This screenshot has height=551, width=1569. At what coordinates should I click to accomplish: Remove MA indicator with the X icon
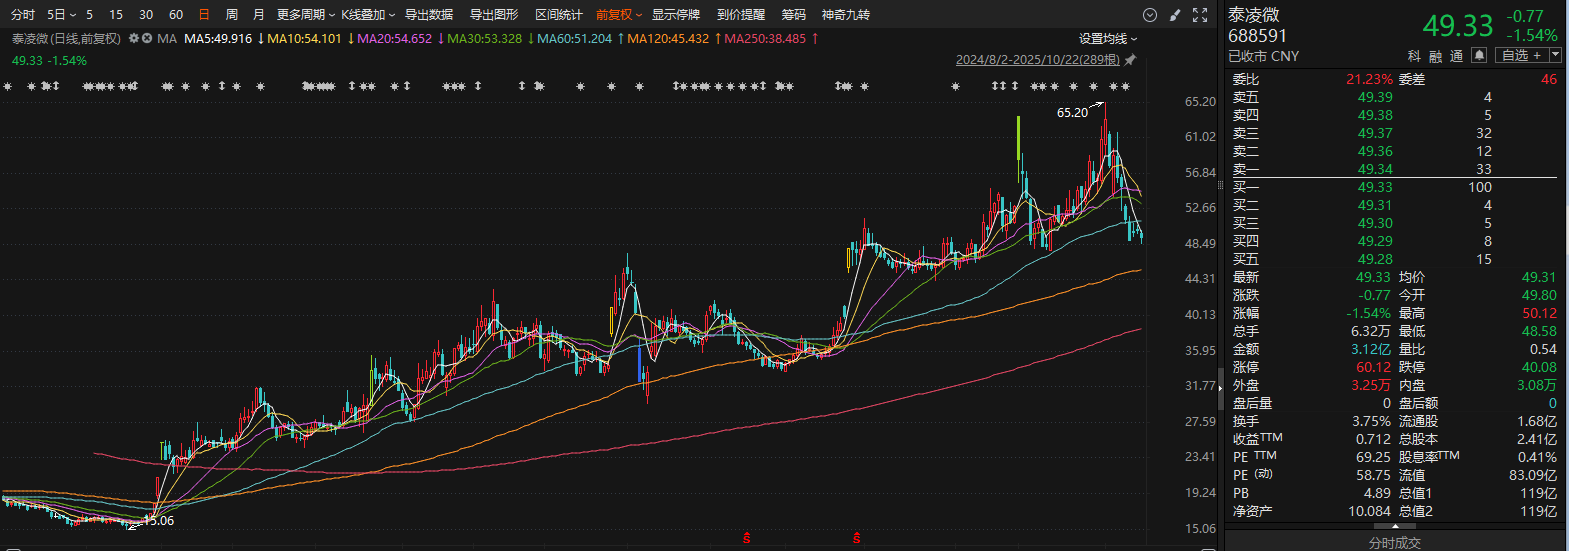[x=147, y=38]
